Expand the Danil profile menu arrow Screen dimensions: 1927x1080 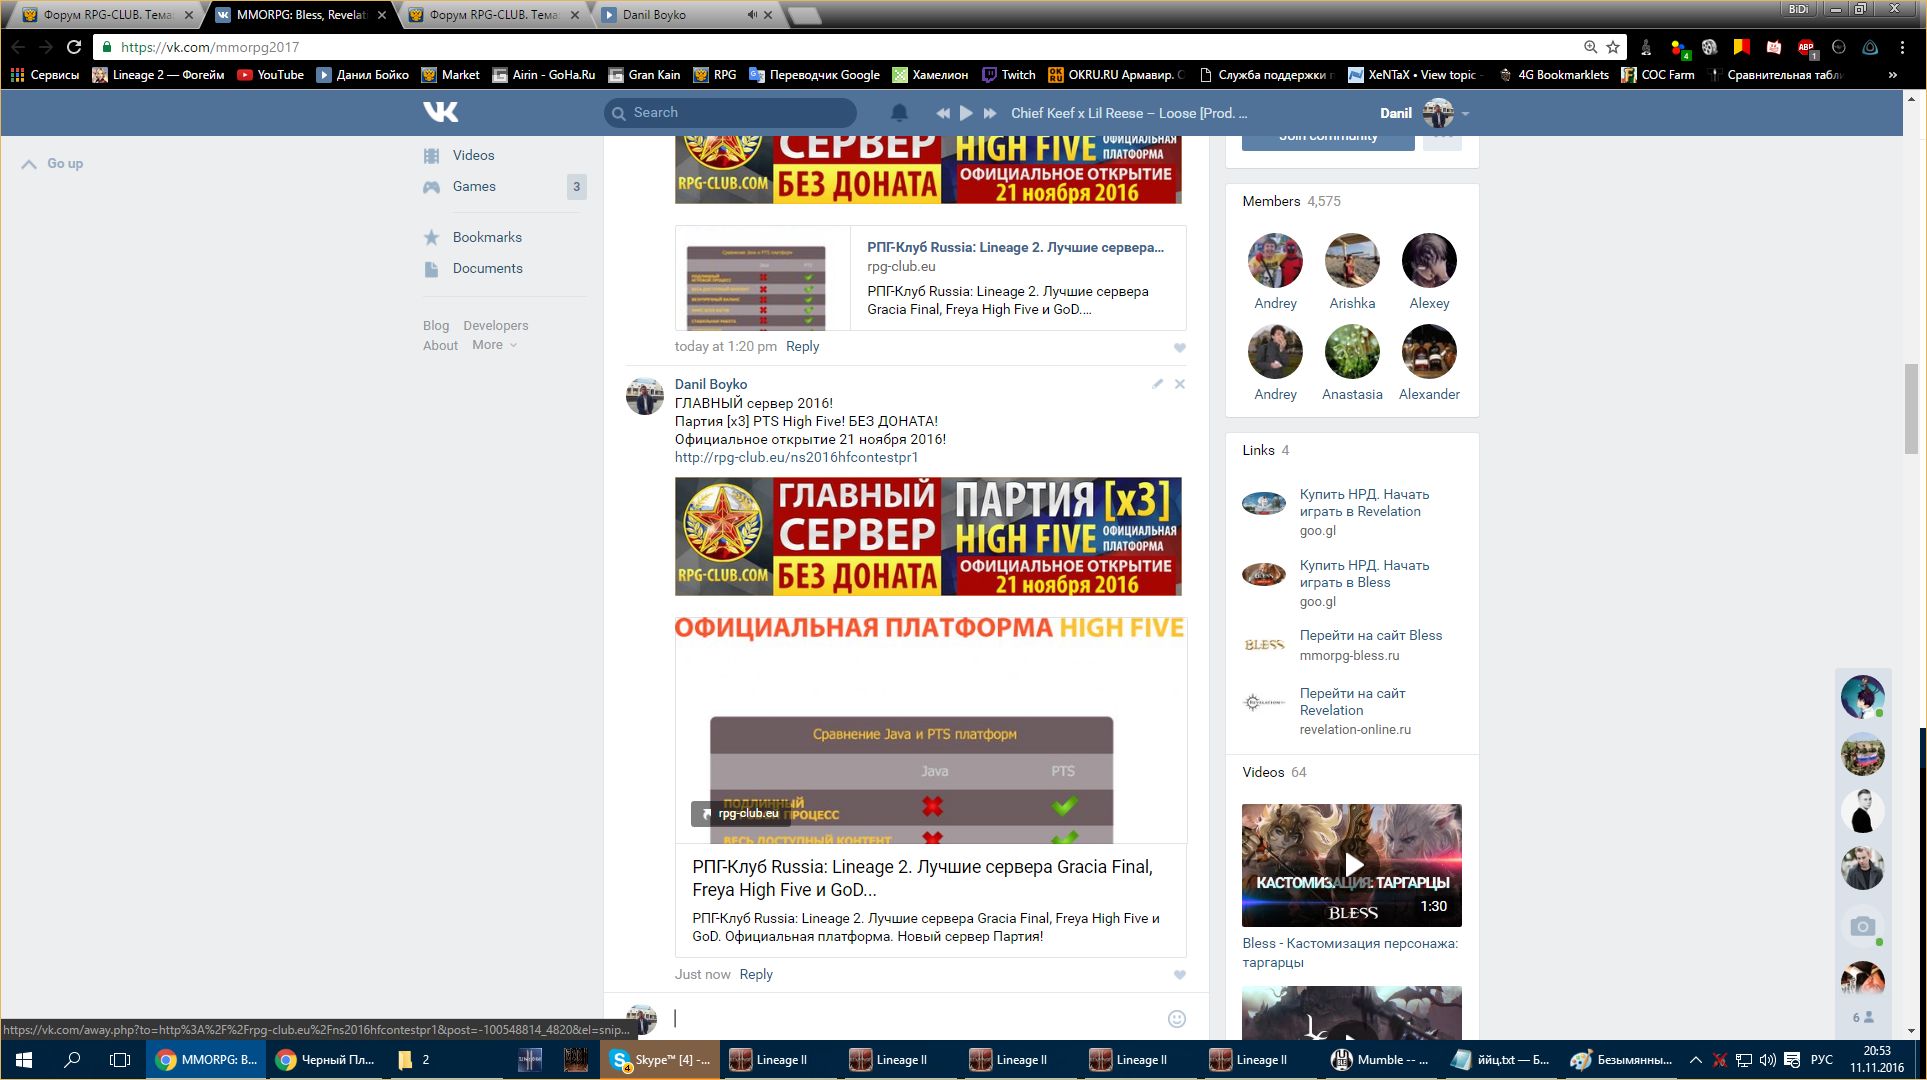pyautogui.click(x=1465, y=114)
